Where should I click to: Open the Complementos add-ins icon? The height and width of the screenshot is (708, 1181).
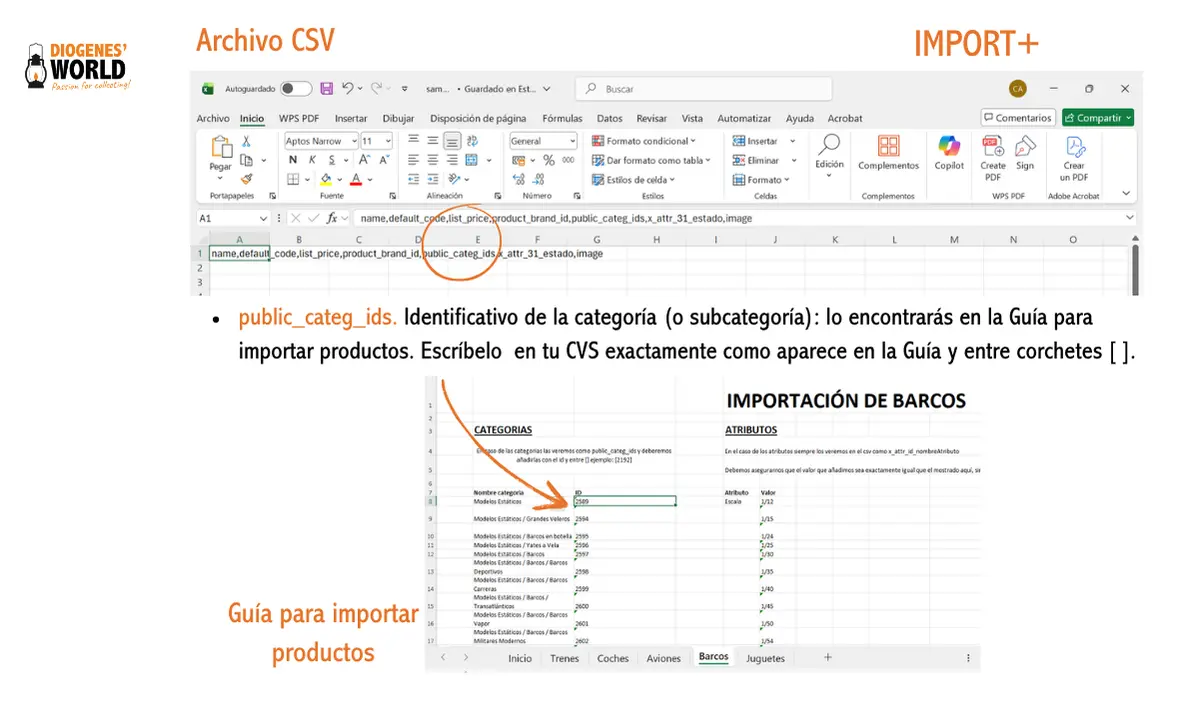(888, 153)
